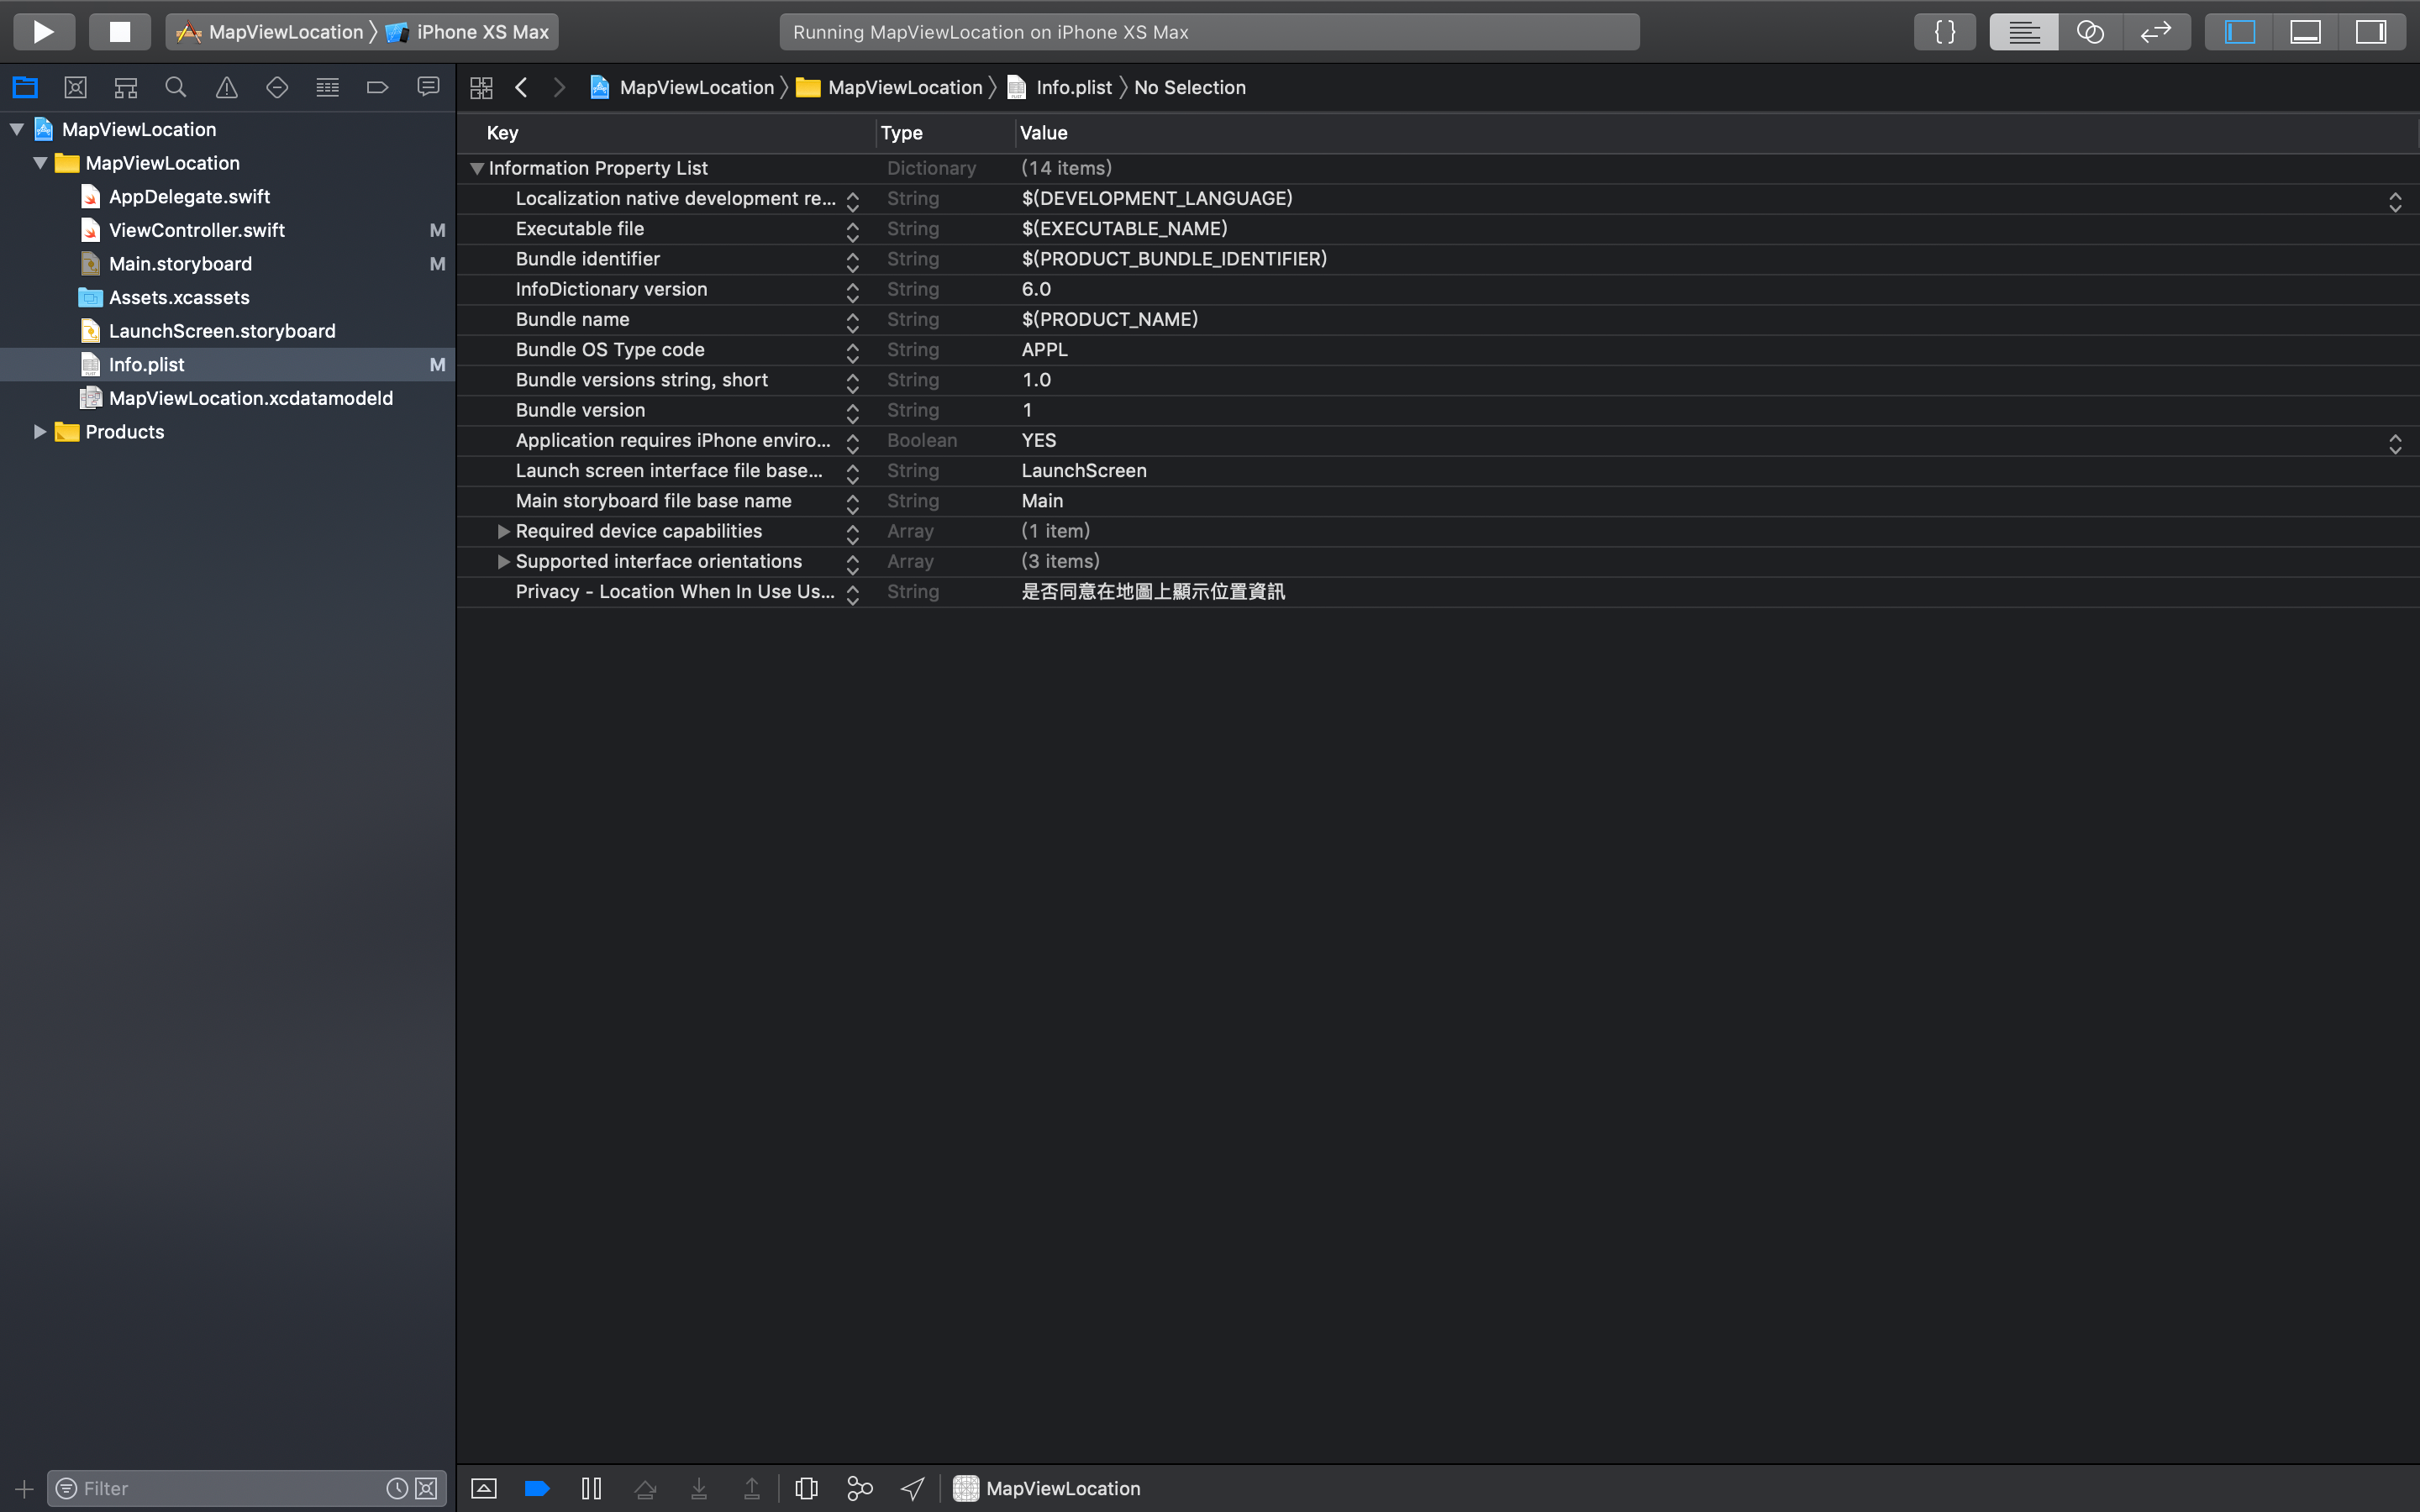The image size is (2420, 1512).
Task: Choose the iPhone XS Max destination
Action: [x=468, y=32]
